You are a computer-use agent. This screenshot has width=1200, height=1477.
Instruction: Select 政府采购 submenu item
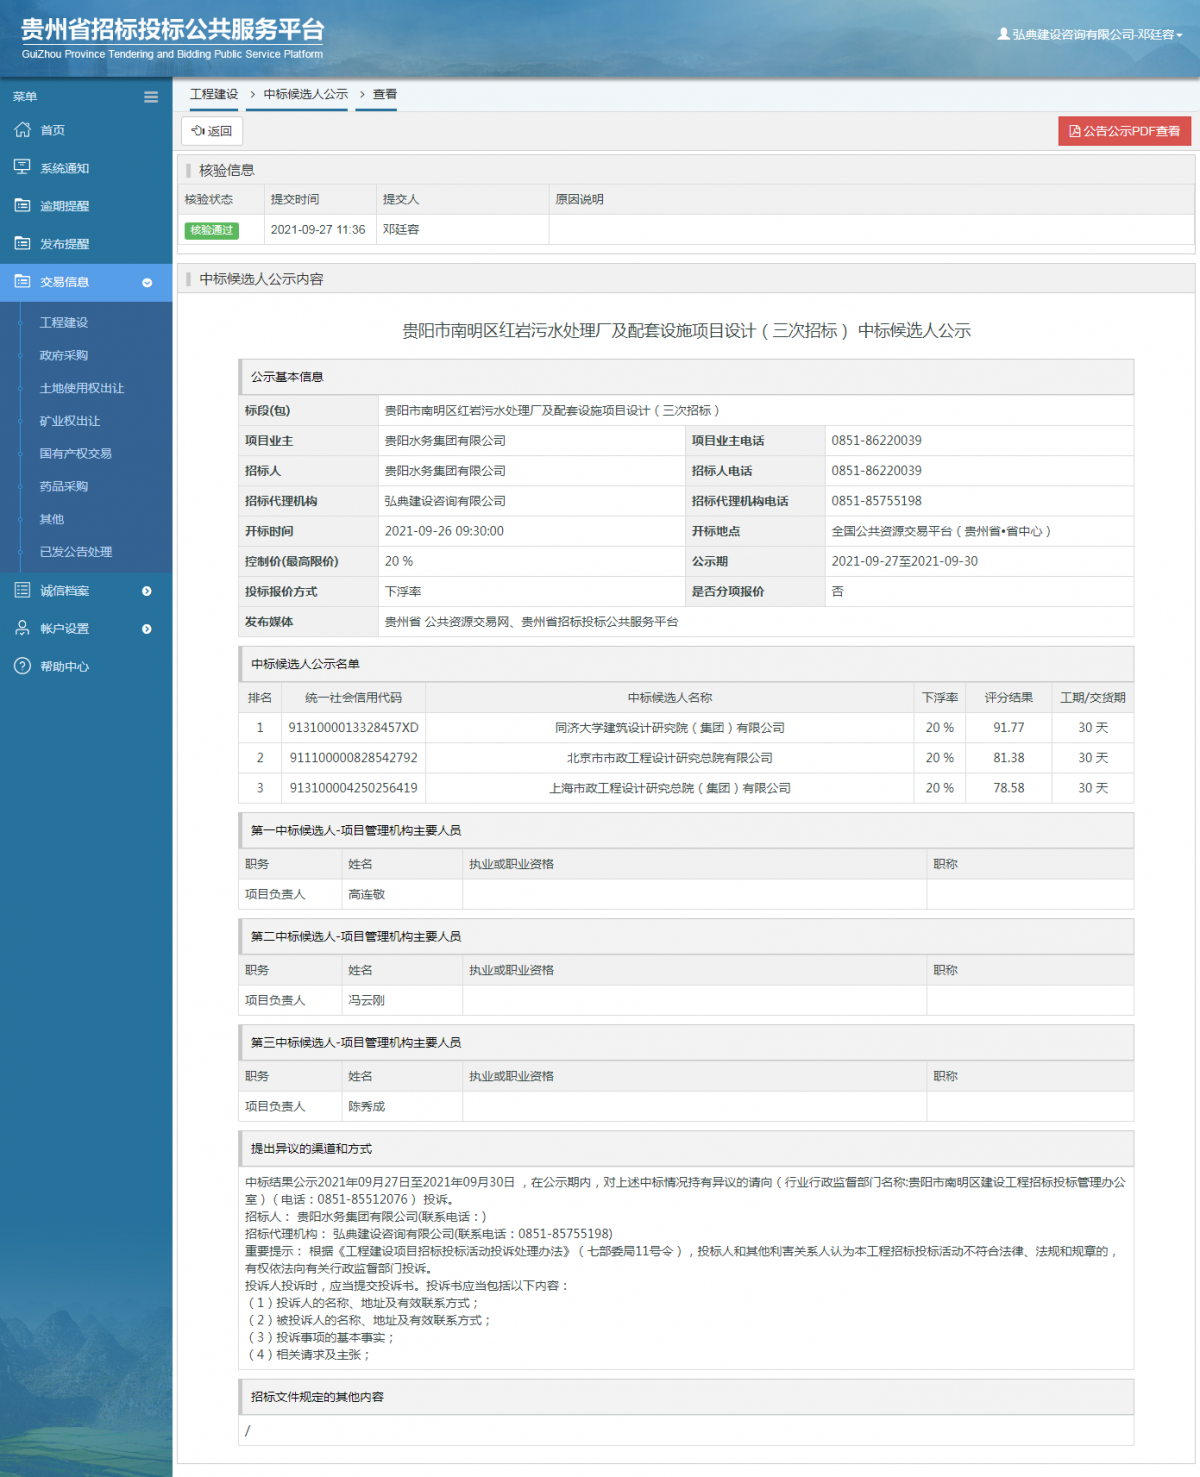(x=64, y=356)
